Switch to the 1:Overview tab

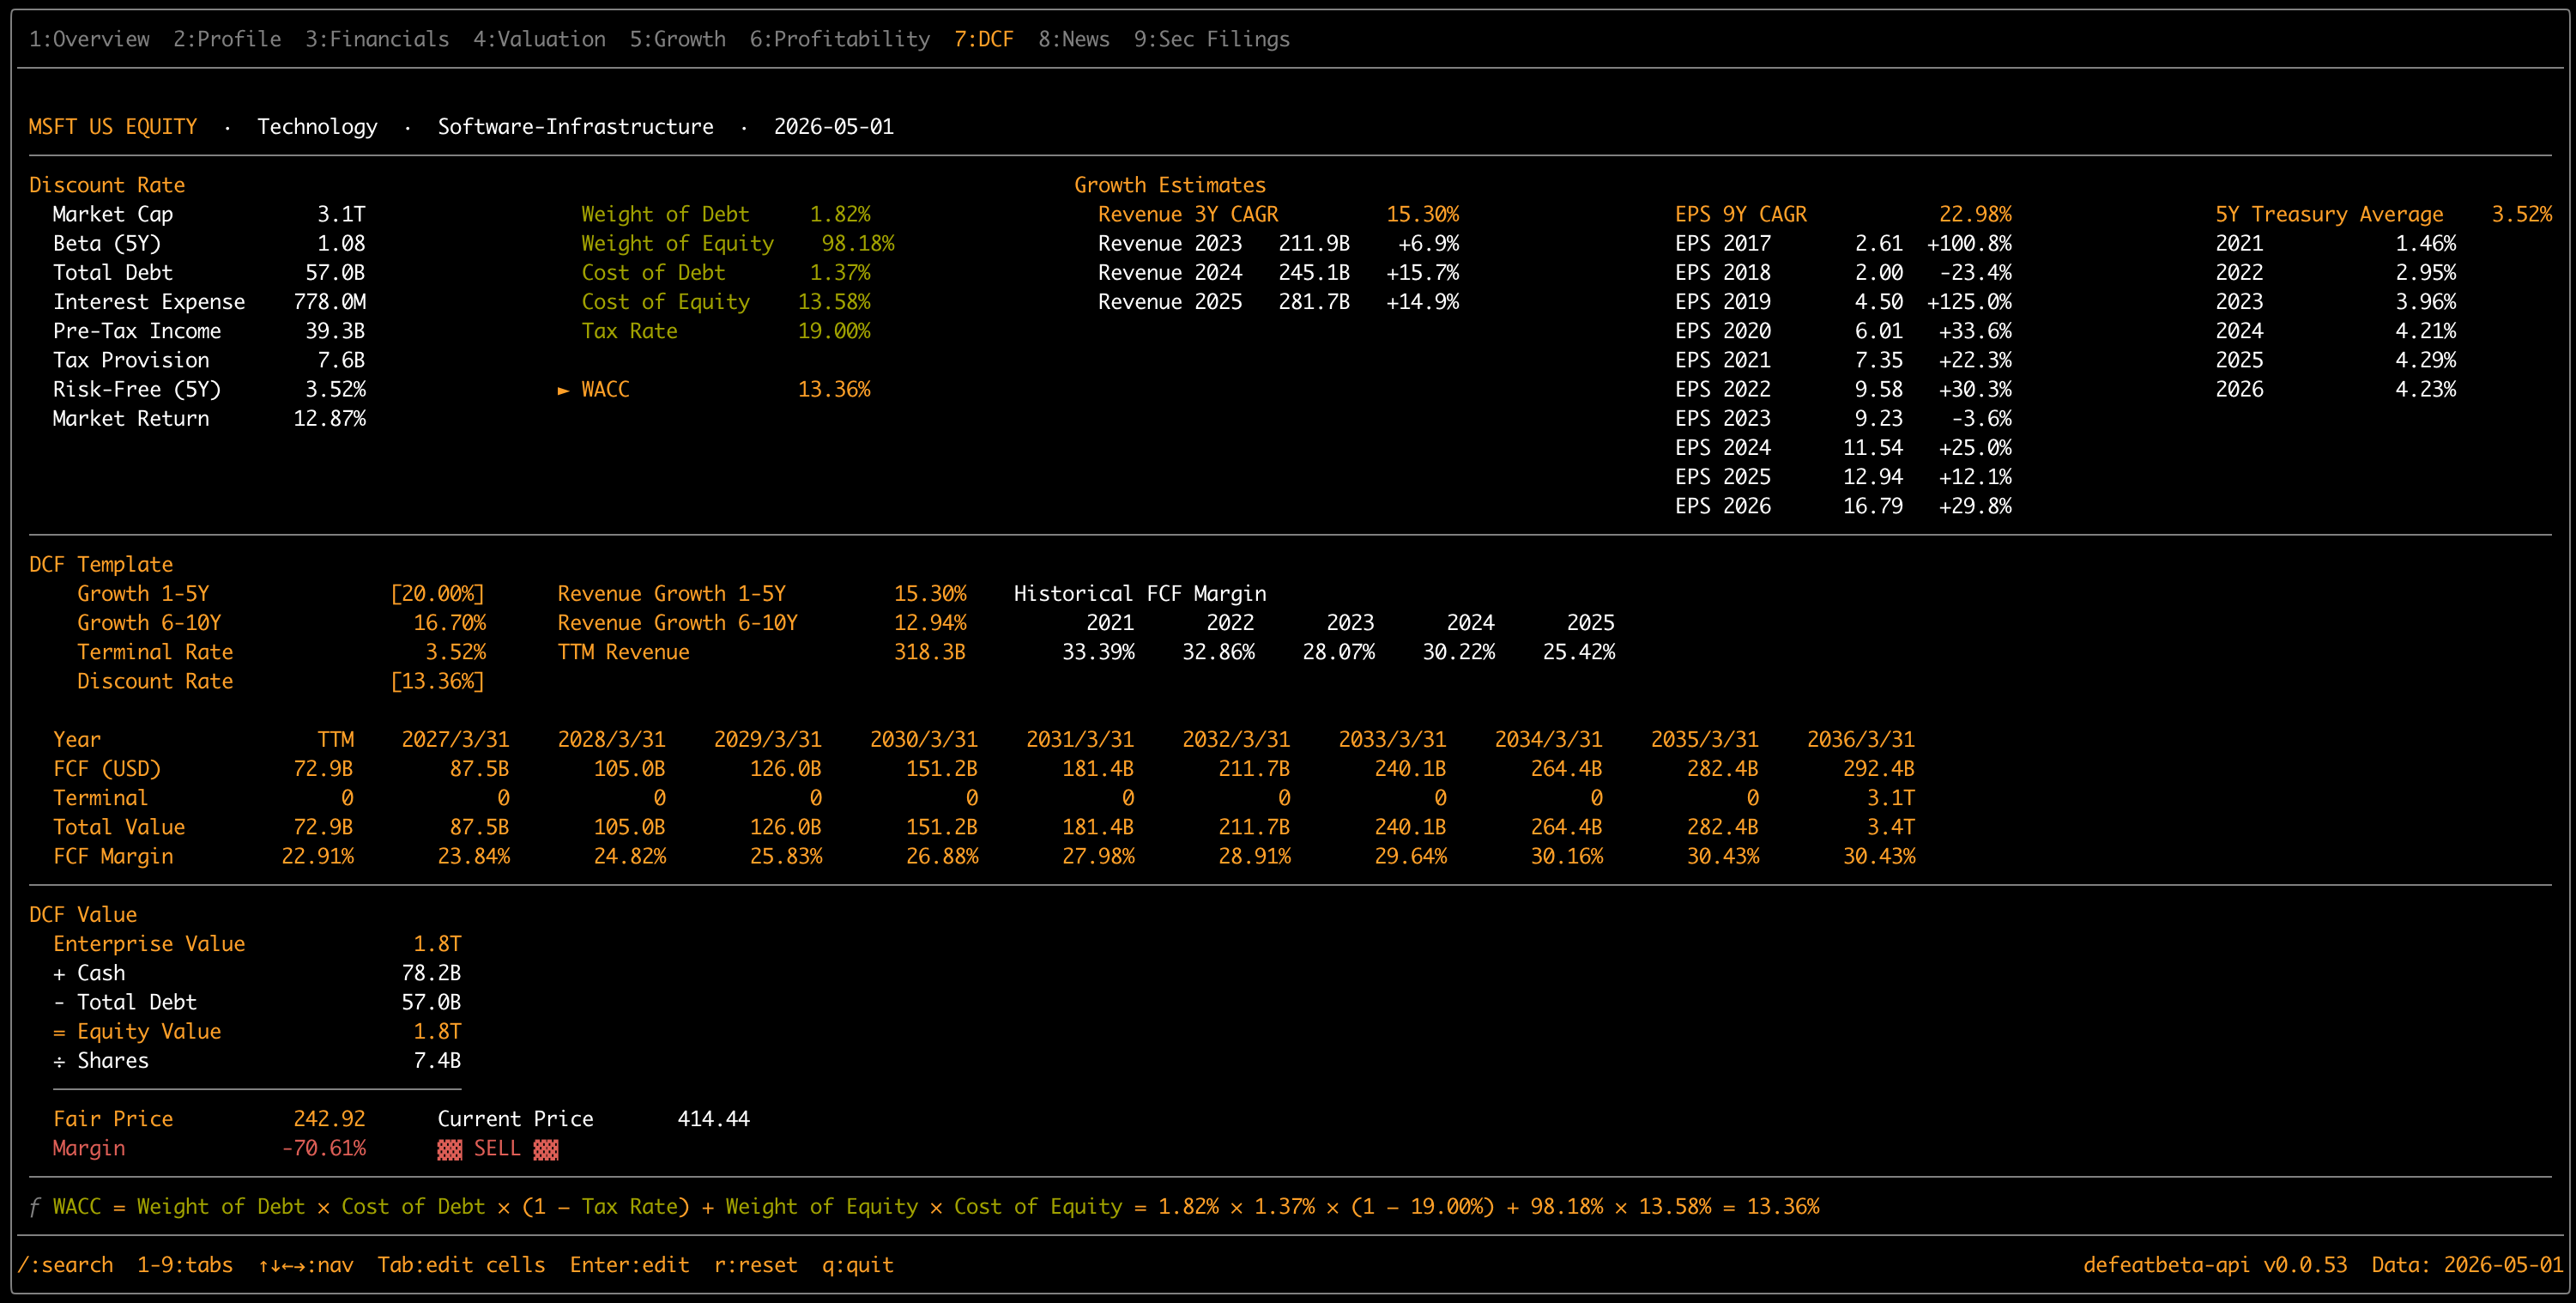click(x=89, y=39)
